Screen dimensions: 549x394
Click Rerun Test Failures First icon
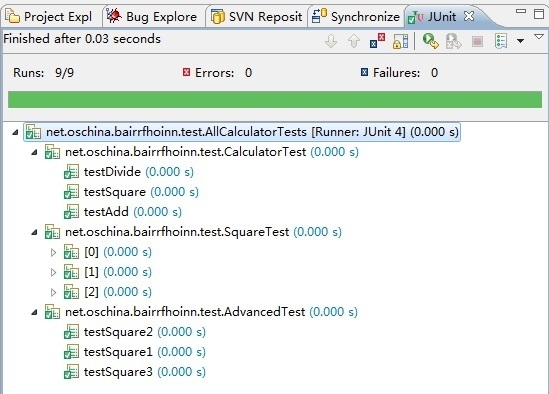point(453,41)
